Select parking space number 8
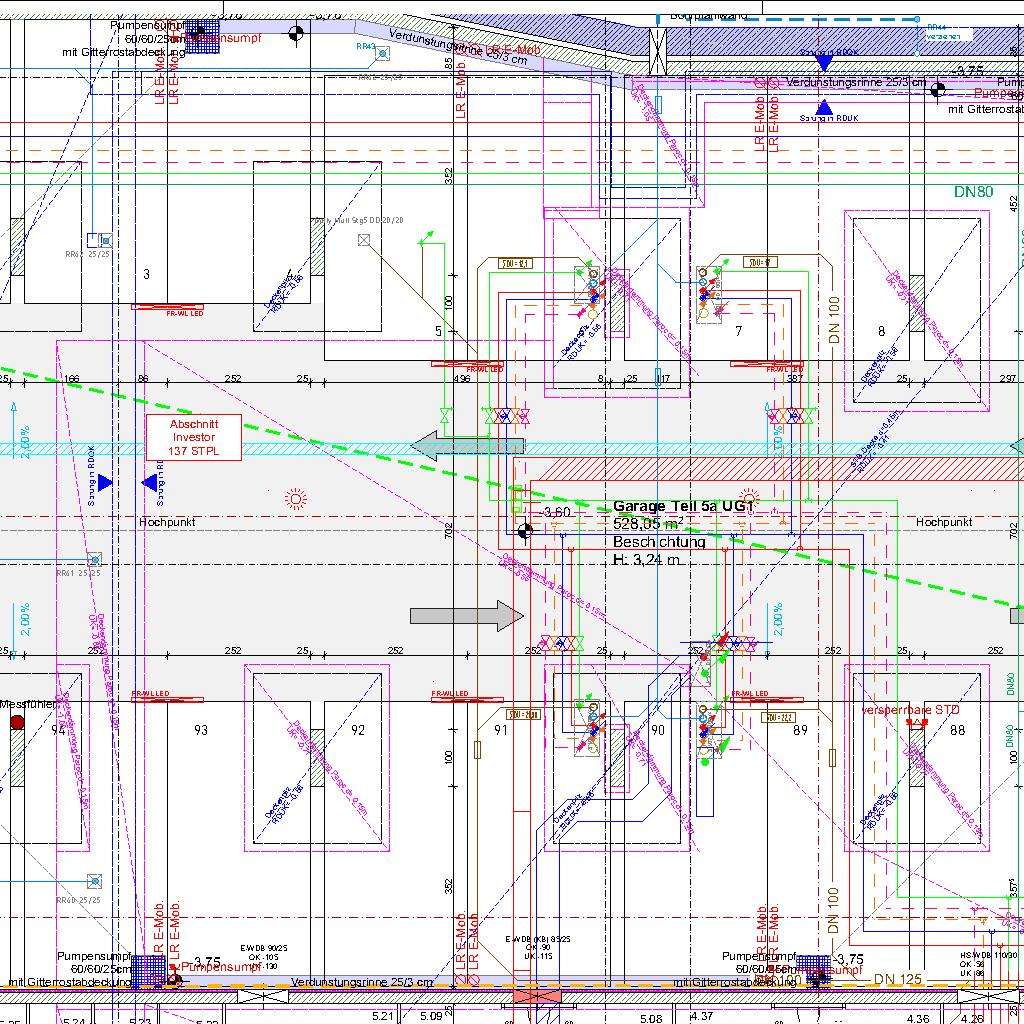 (x=881, y=331)
